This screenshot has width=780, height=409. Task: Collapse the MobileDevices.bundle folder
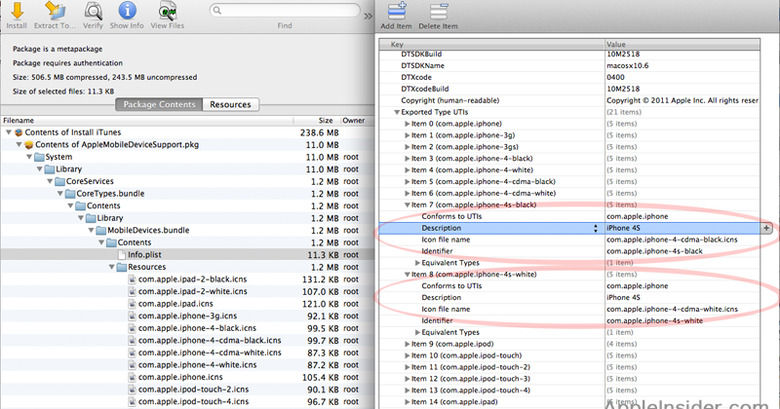tap(92, 230)
